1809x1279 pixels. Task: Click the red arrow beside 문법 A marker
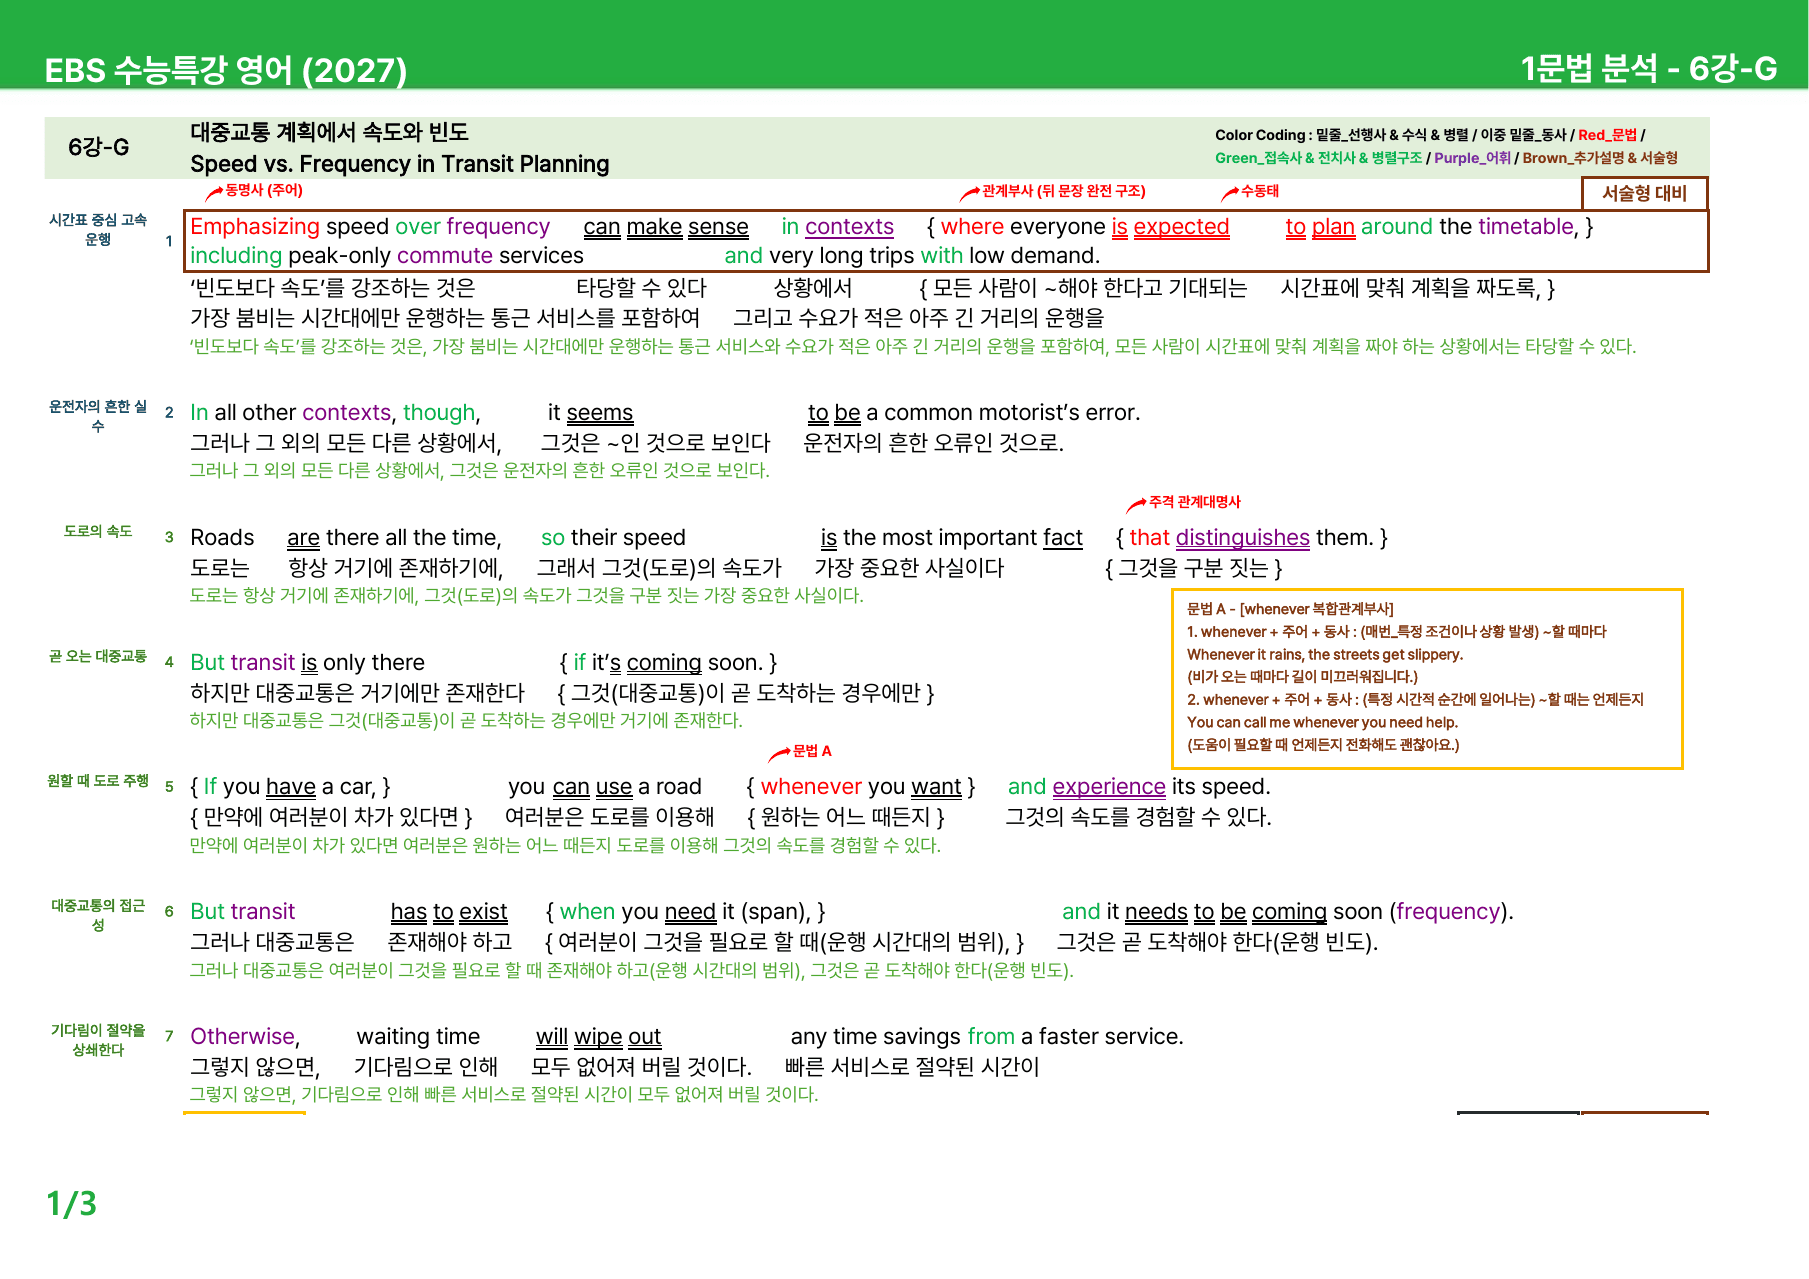[779, 753]
